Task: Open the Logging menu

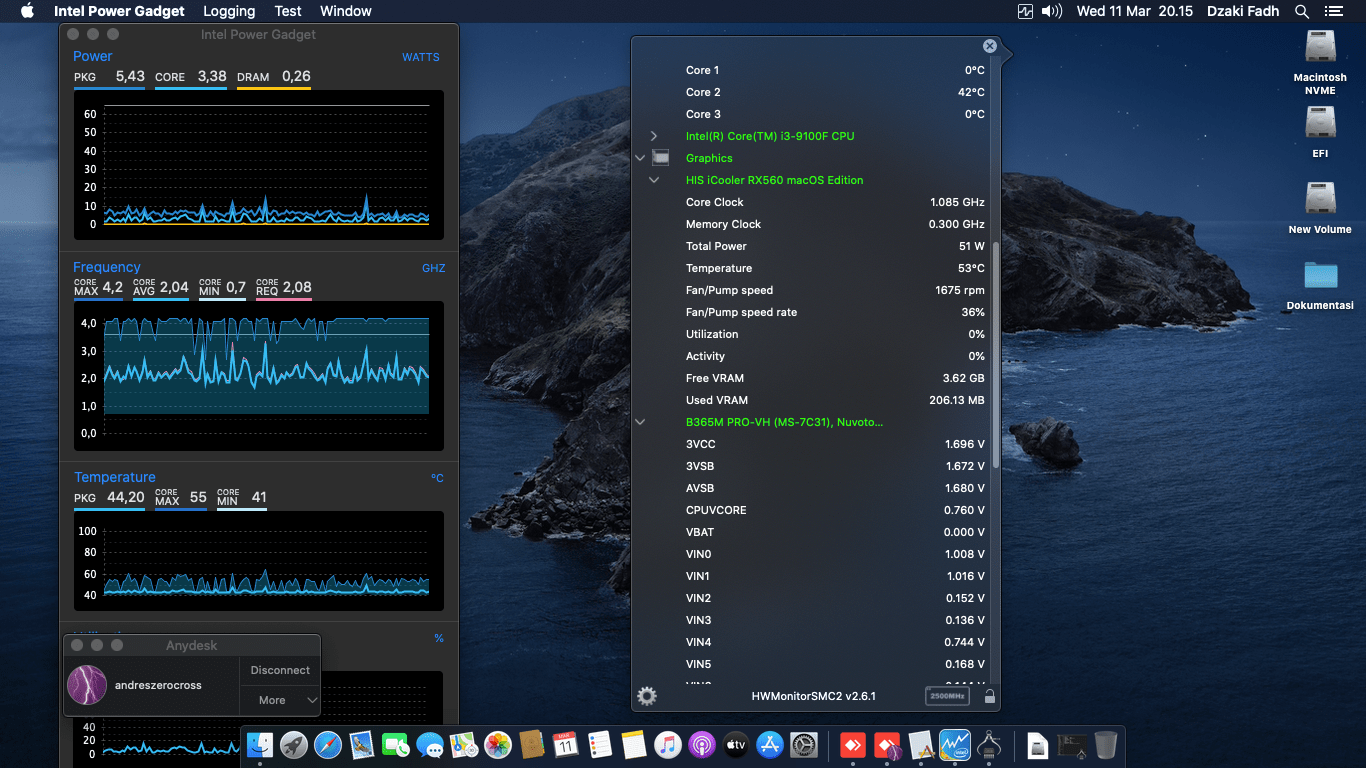Action: (228, 11)
